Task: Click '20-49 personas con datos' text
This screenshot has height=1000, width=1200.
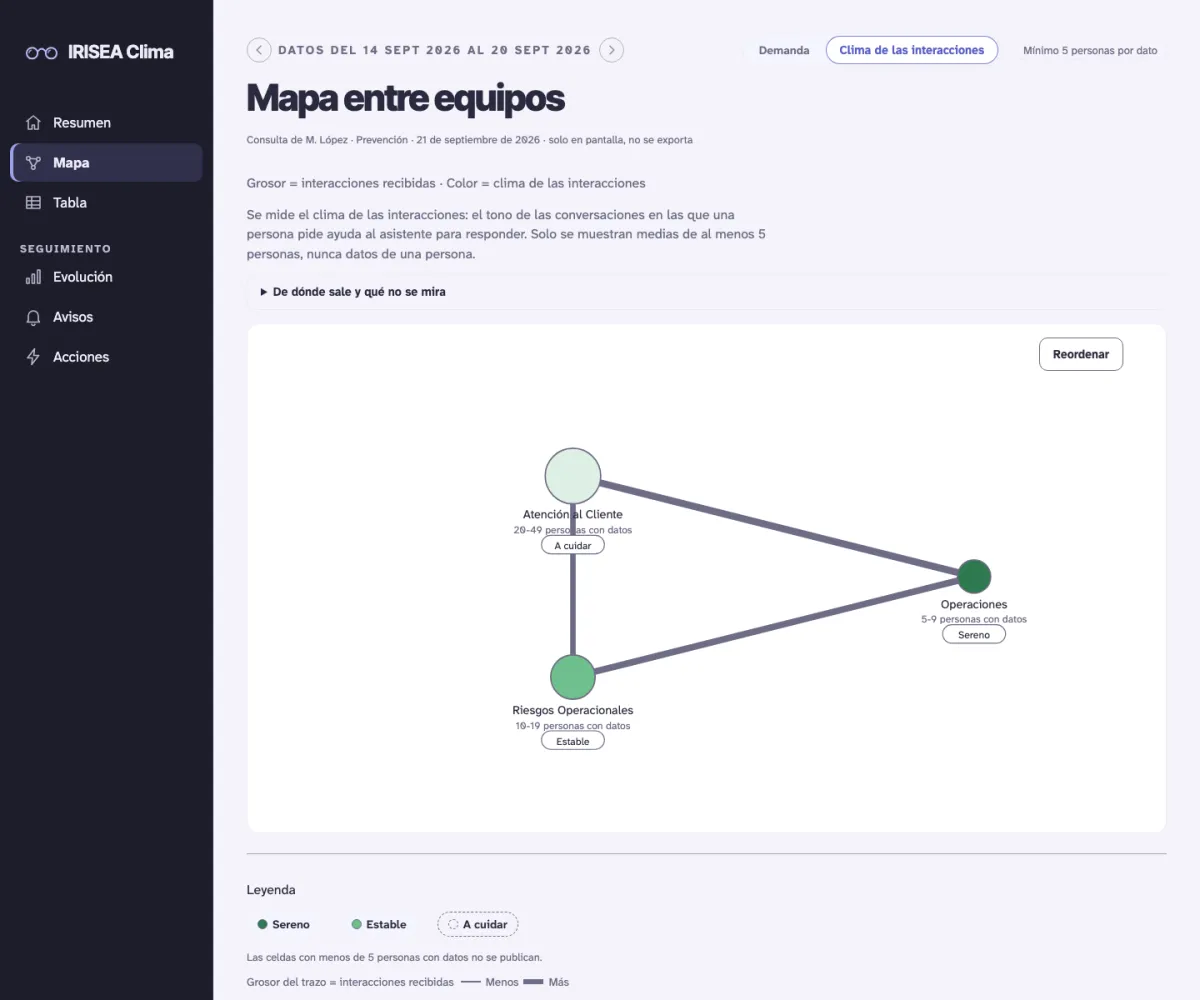Action: [x=573, y=530]
